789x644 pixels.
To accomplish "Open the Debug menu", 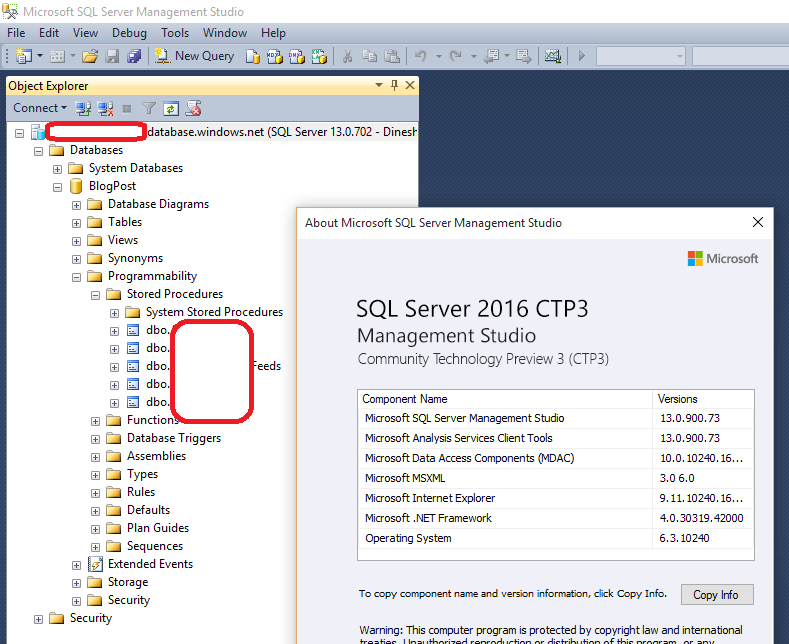I will [x=129, y=33].
